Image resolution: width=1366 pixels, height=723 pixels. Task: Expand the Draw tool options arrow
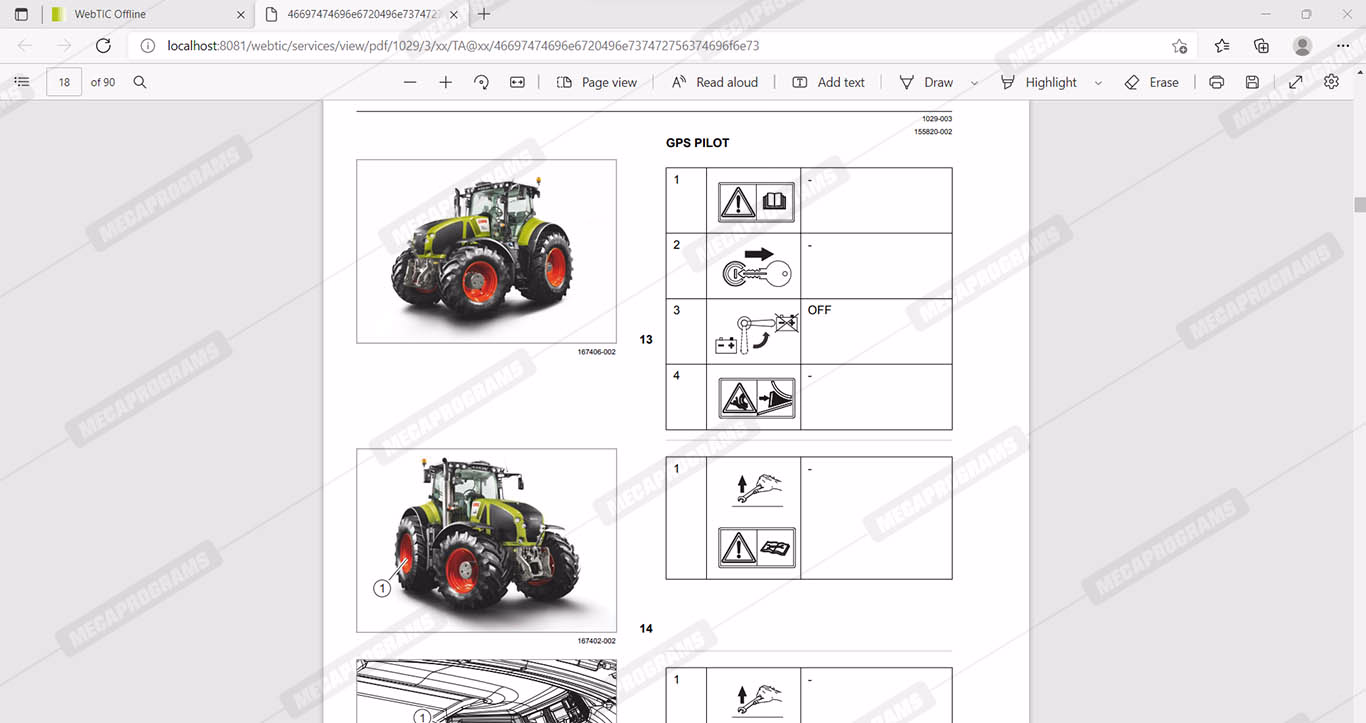tap(974, 83)
